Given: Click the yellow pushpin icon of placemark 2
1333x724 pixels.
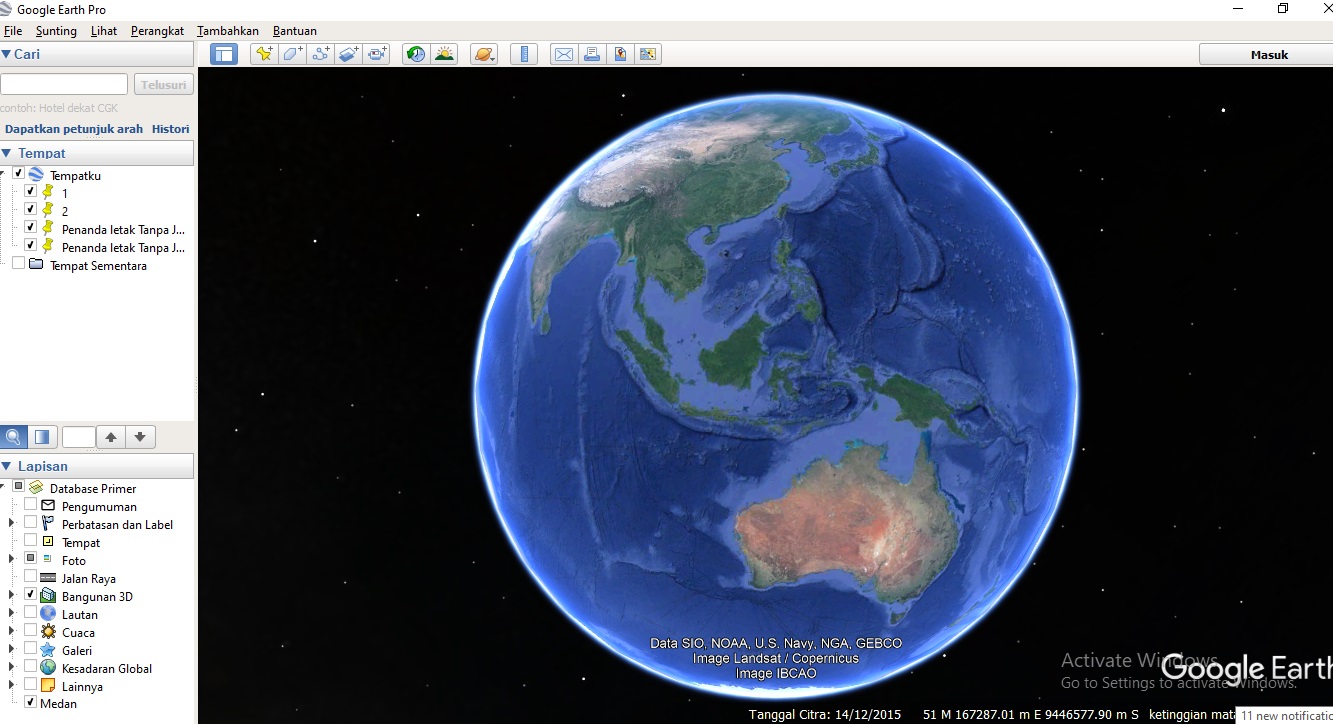Looking at the screenshot, I should pos(48,211).
